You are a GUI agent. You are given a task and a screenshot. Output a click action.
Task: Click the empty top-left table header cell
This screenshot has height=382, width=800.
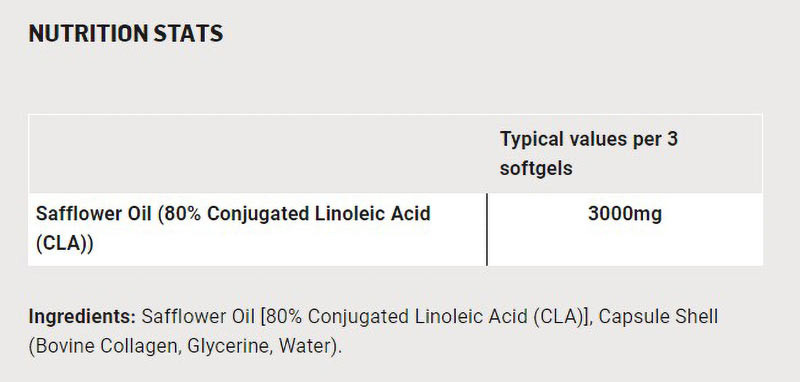[258, 154]
